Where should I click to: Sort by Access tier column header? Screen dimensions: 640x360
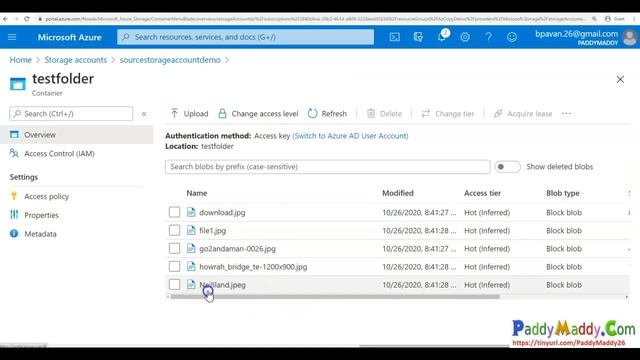tap(482, 193)
